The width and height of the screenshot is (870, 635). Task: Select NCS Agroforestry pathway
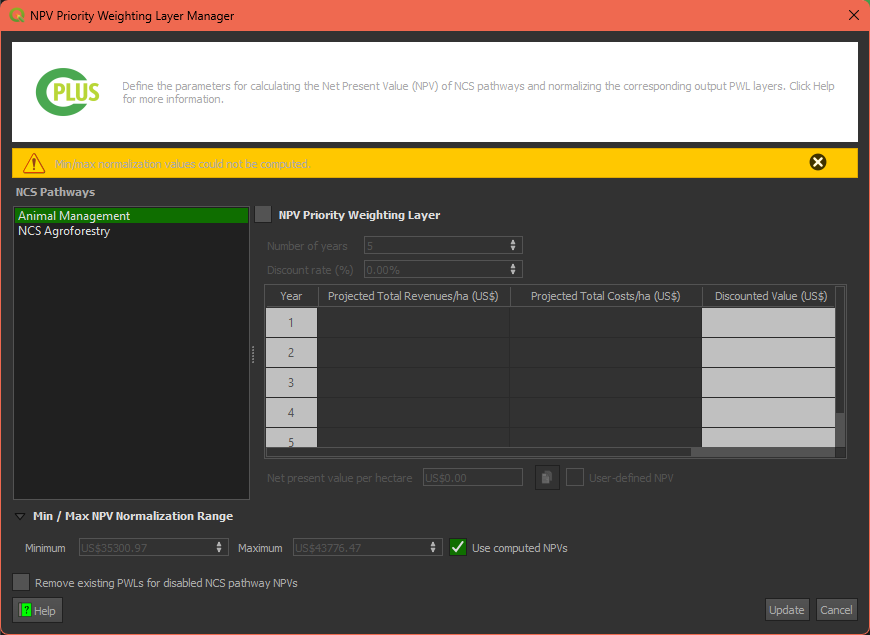tap(131, 231)
